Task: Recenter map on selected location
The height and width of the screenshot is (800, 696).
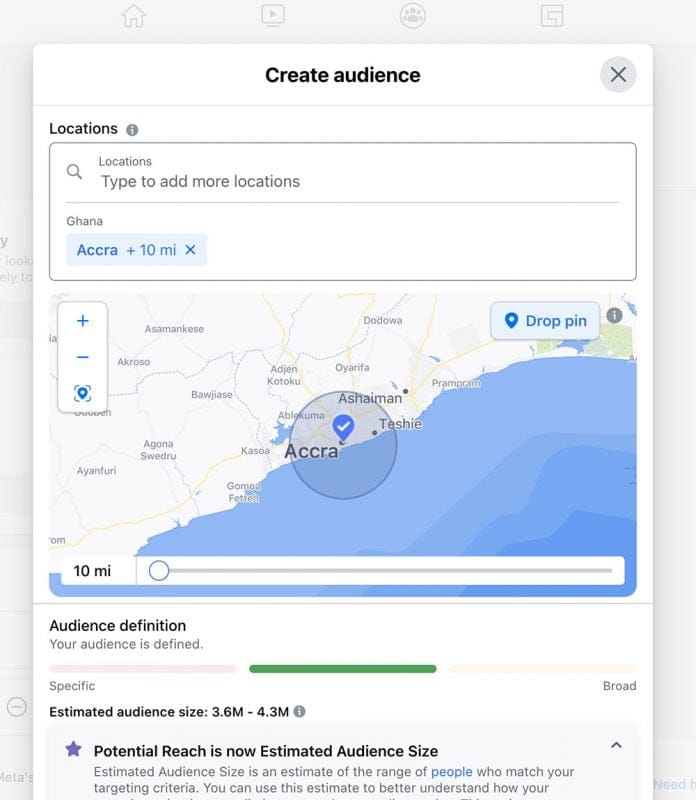Action: coord(83,393)
